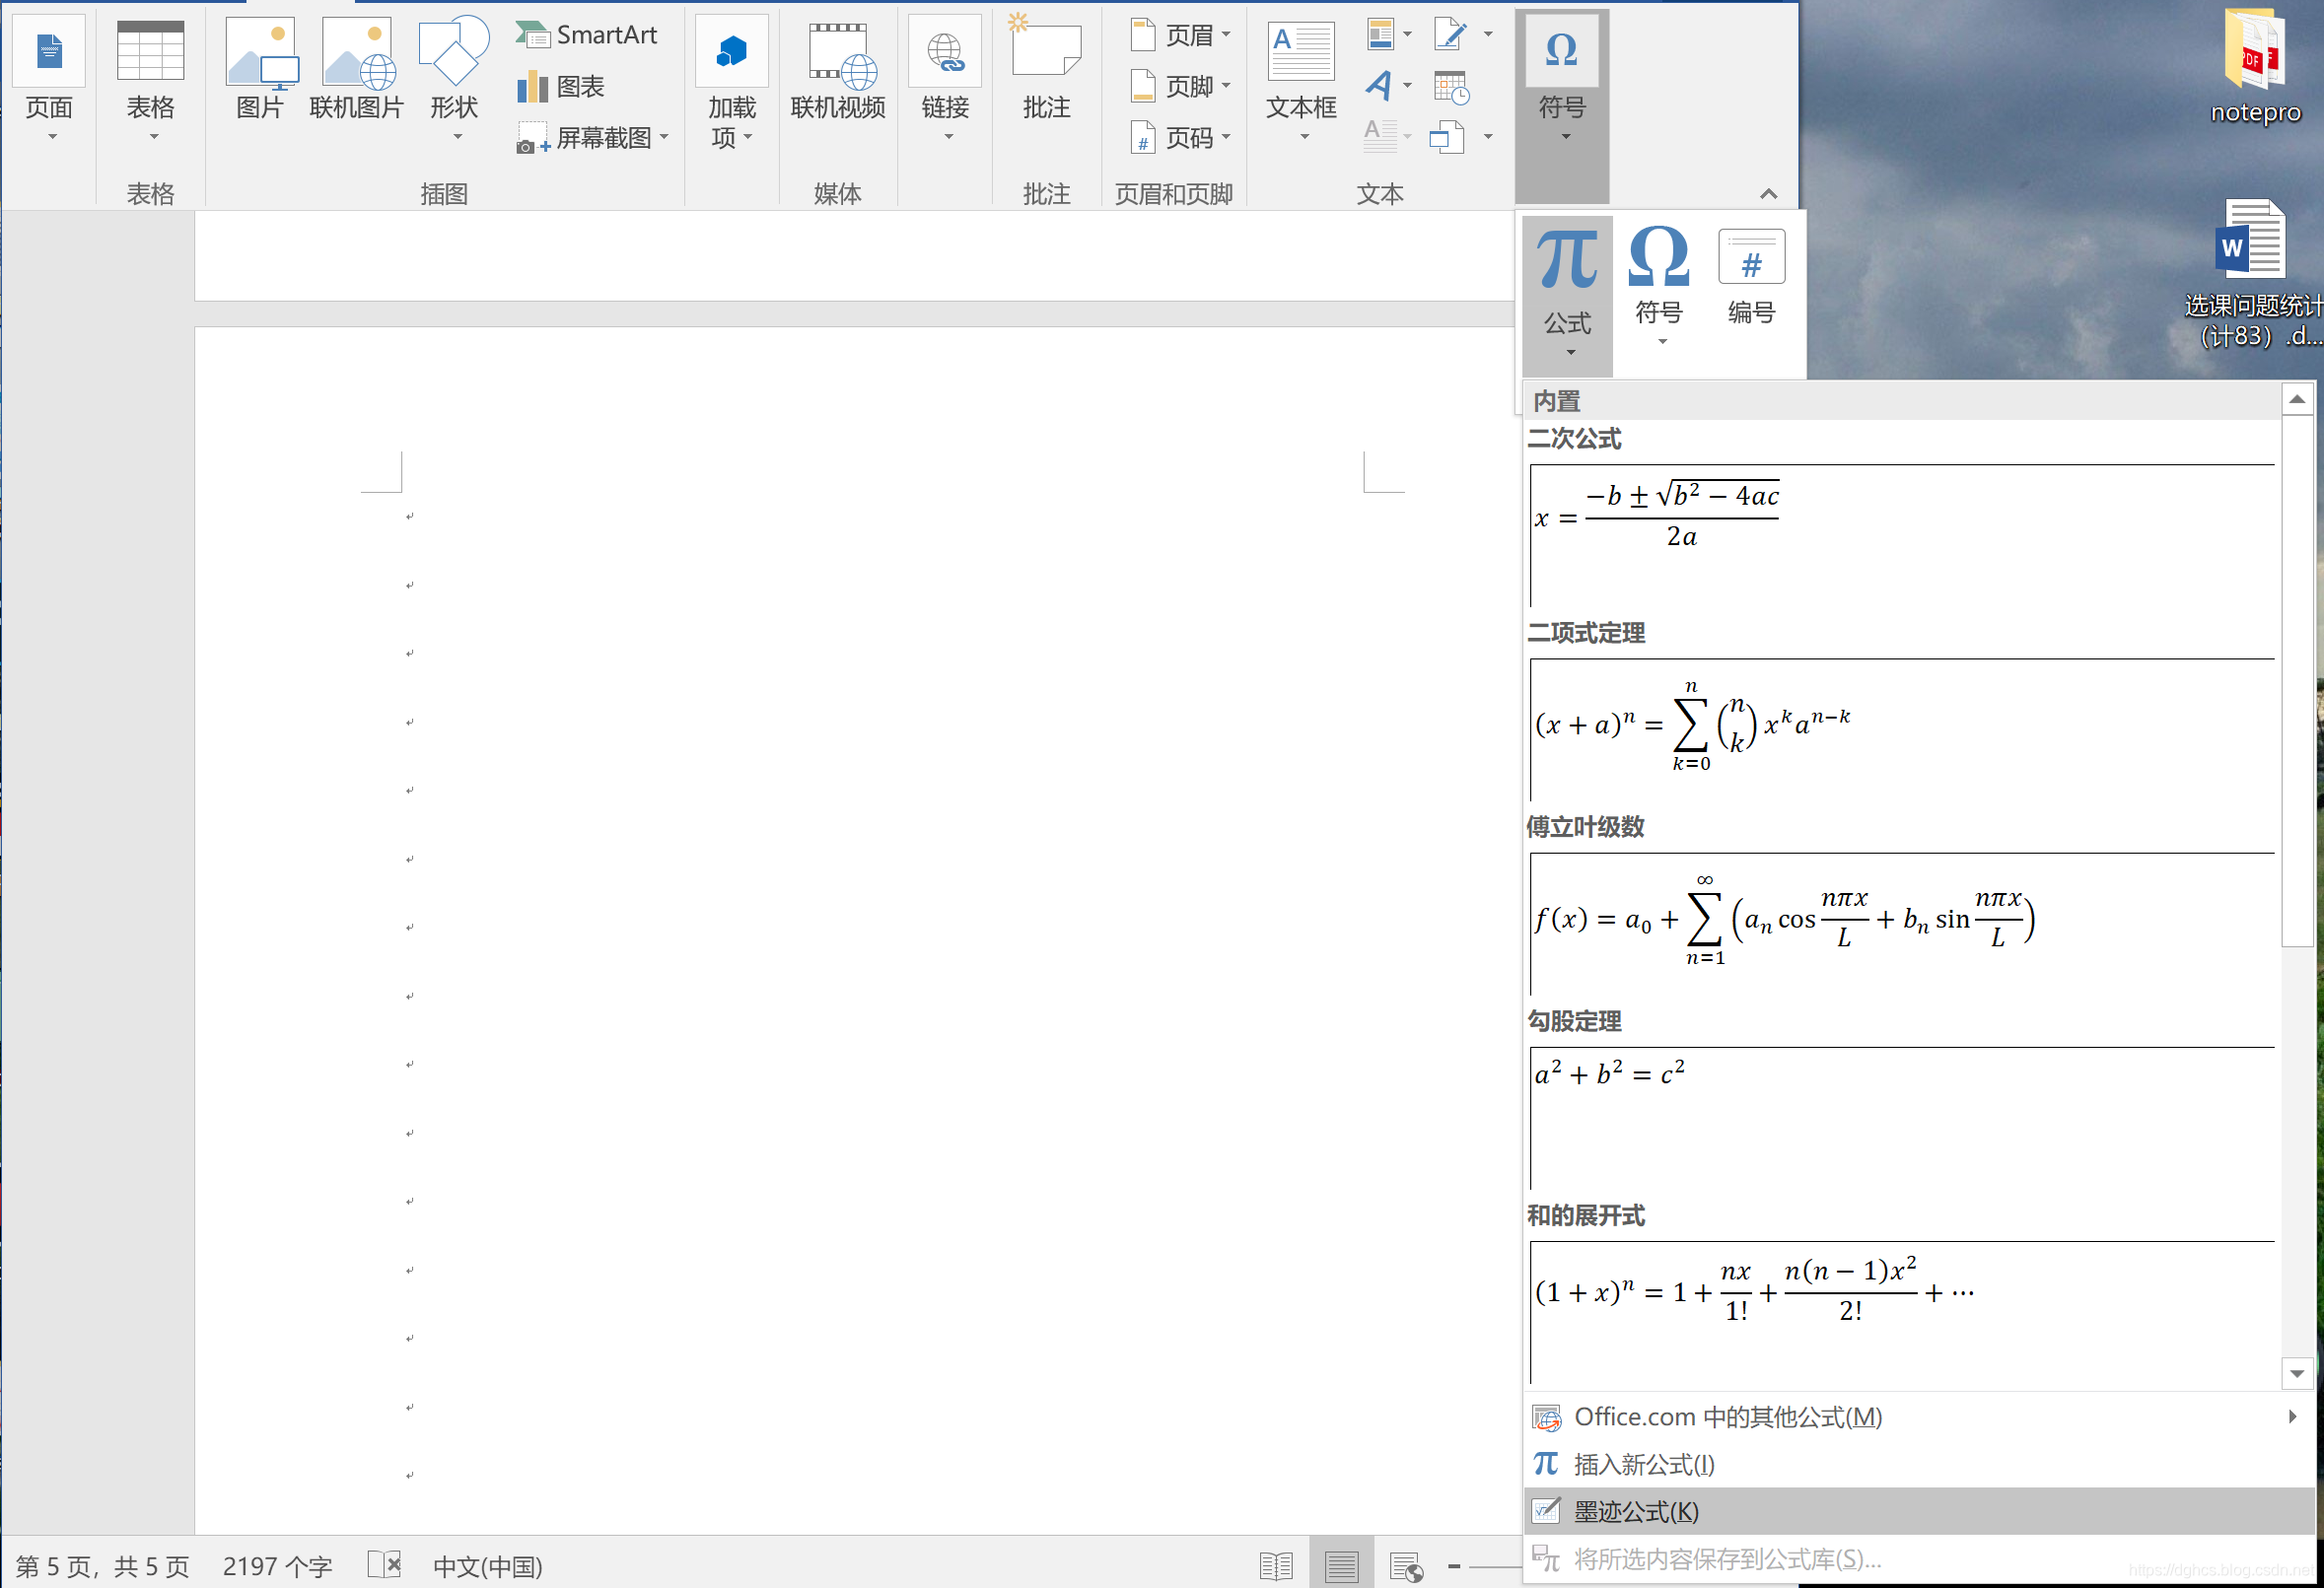Click the zoom out minus in status bar

point(1454,1566)
